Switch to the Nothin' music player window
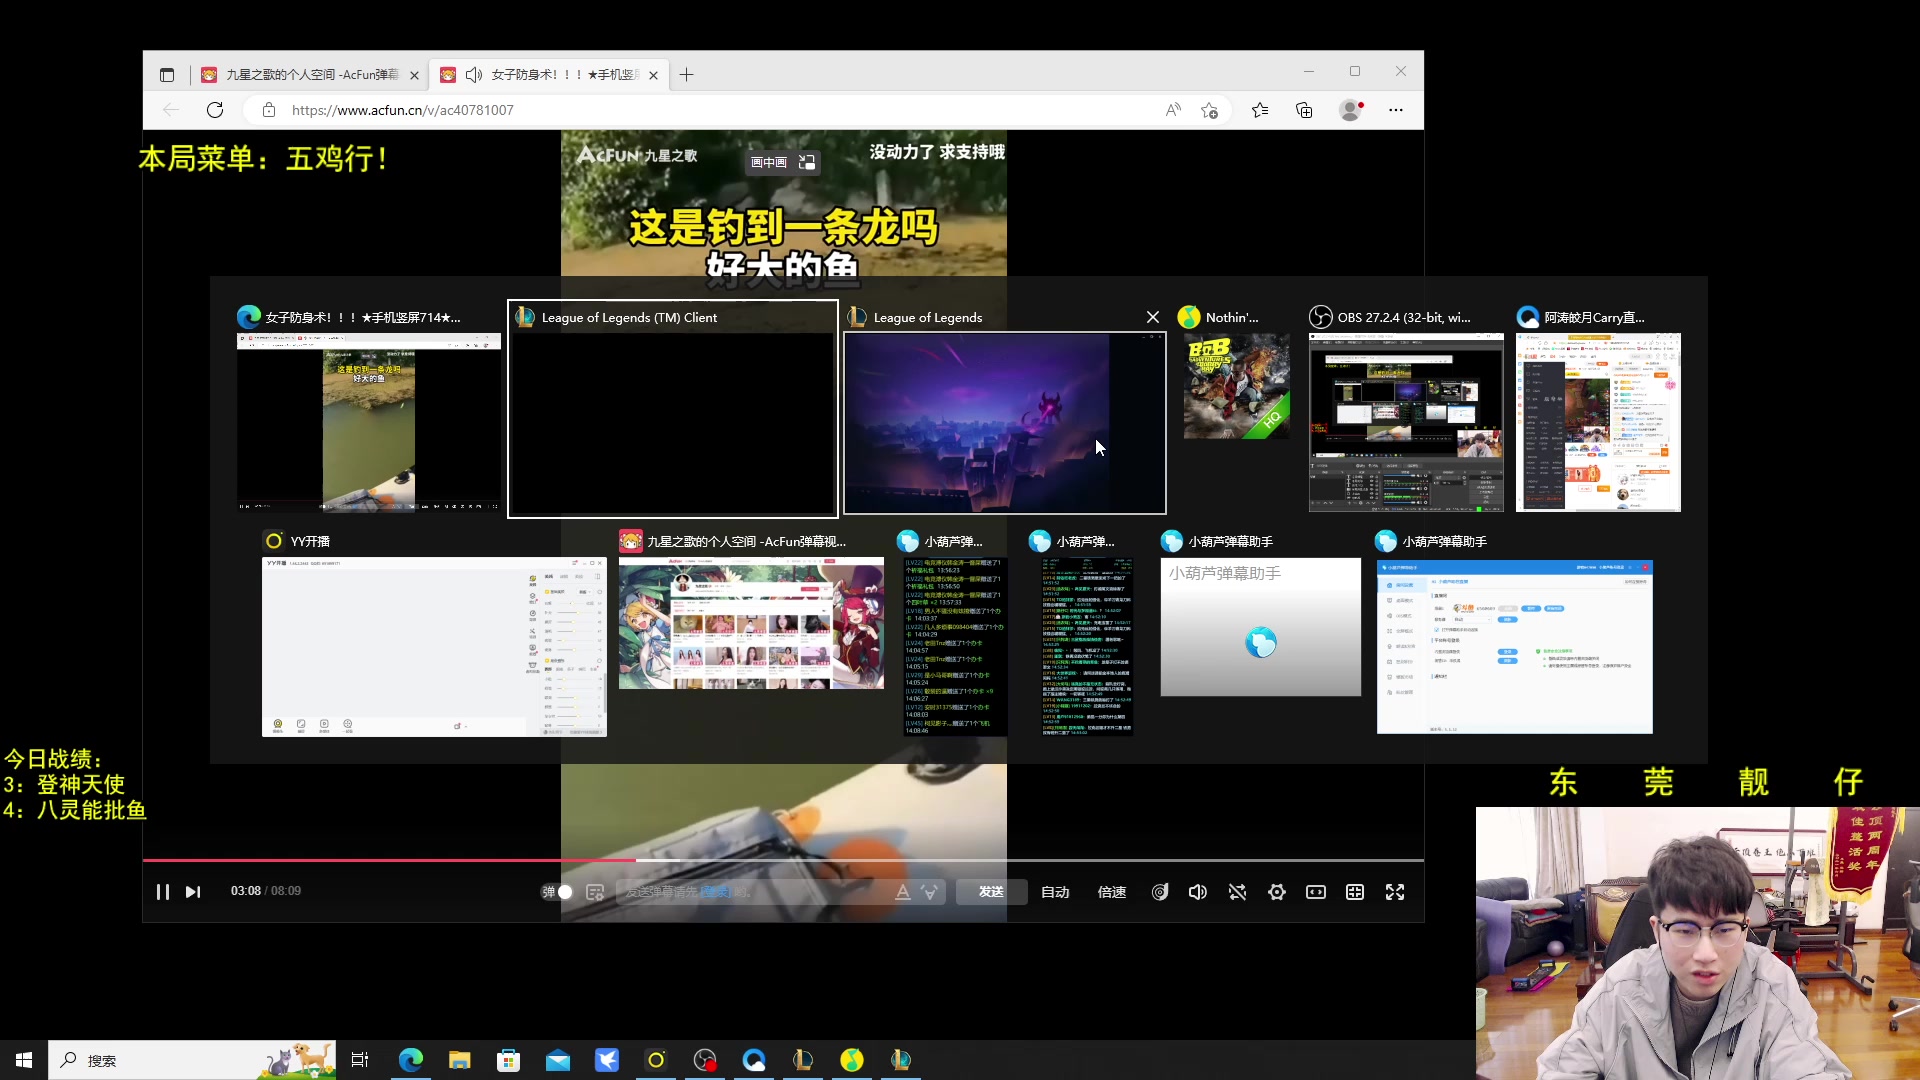 point(1237,386)
